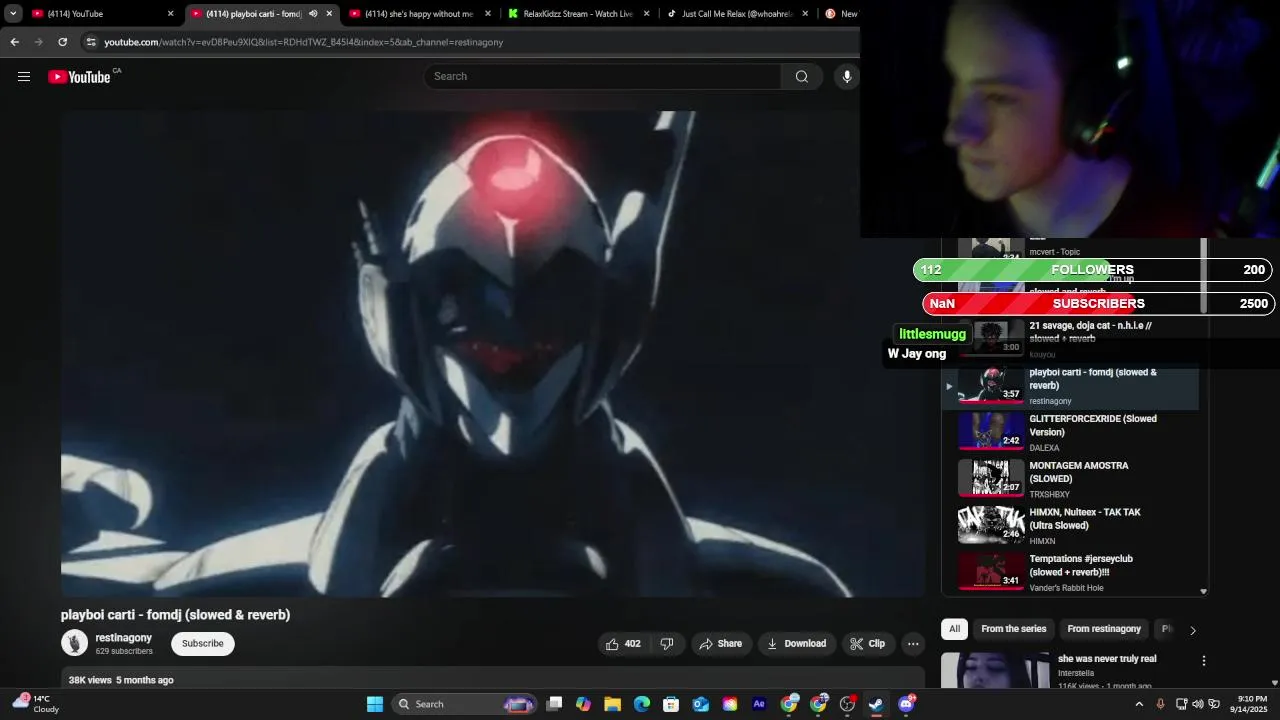Like the video with thumbs up

point(622,644)
